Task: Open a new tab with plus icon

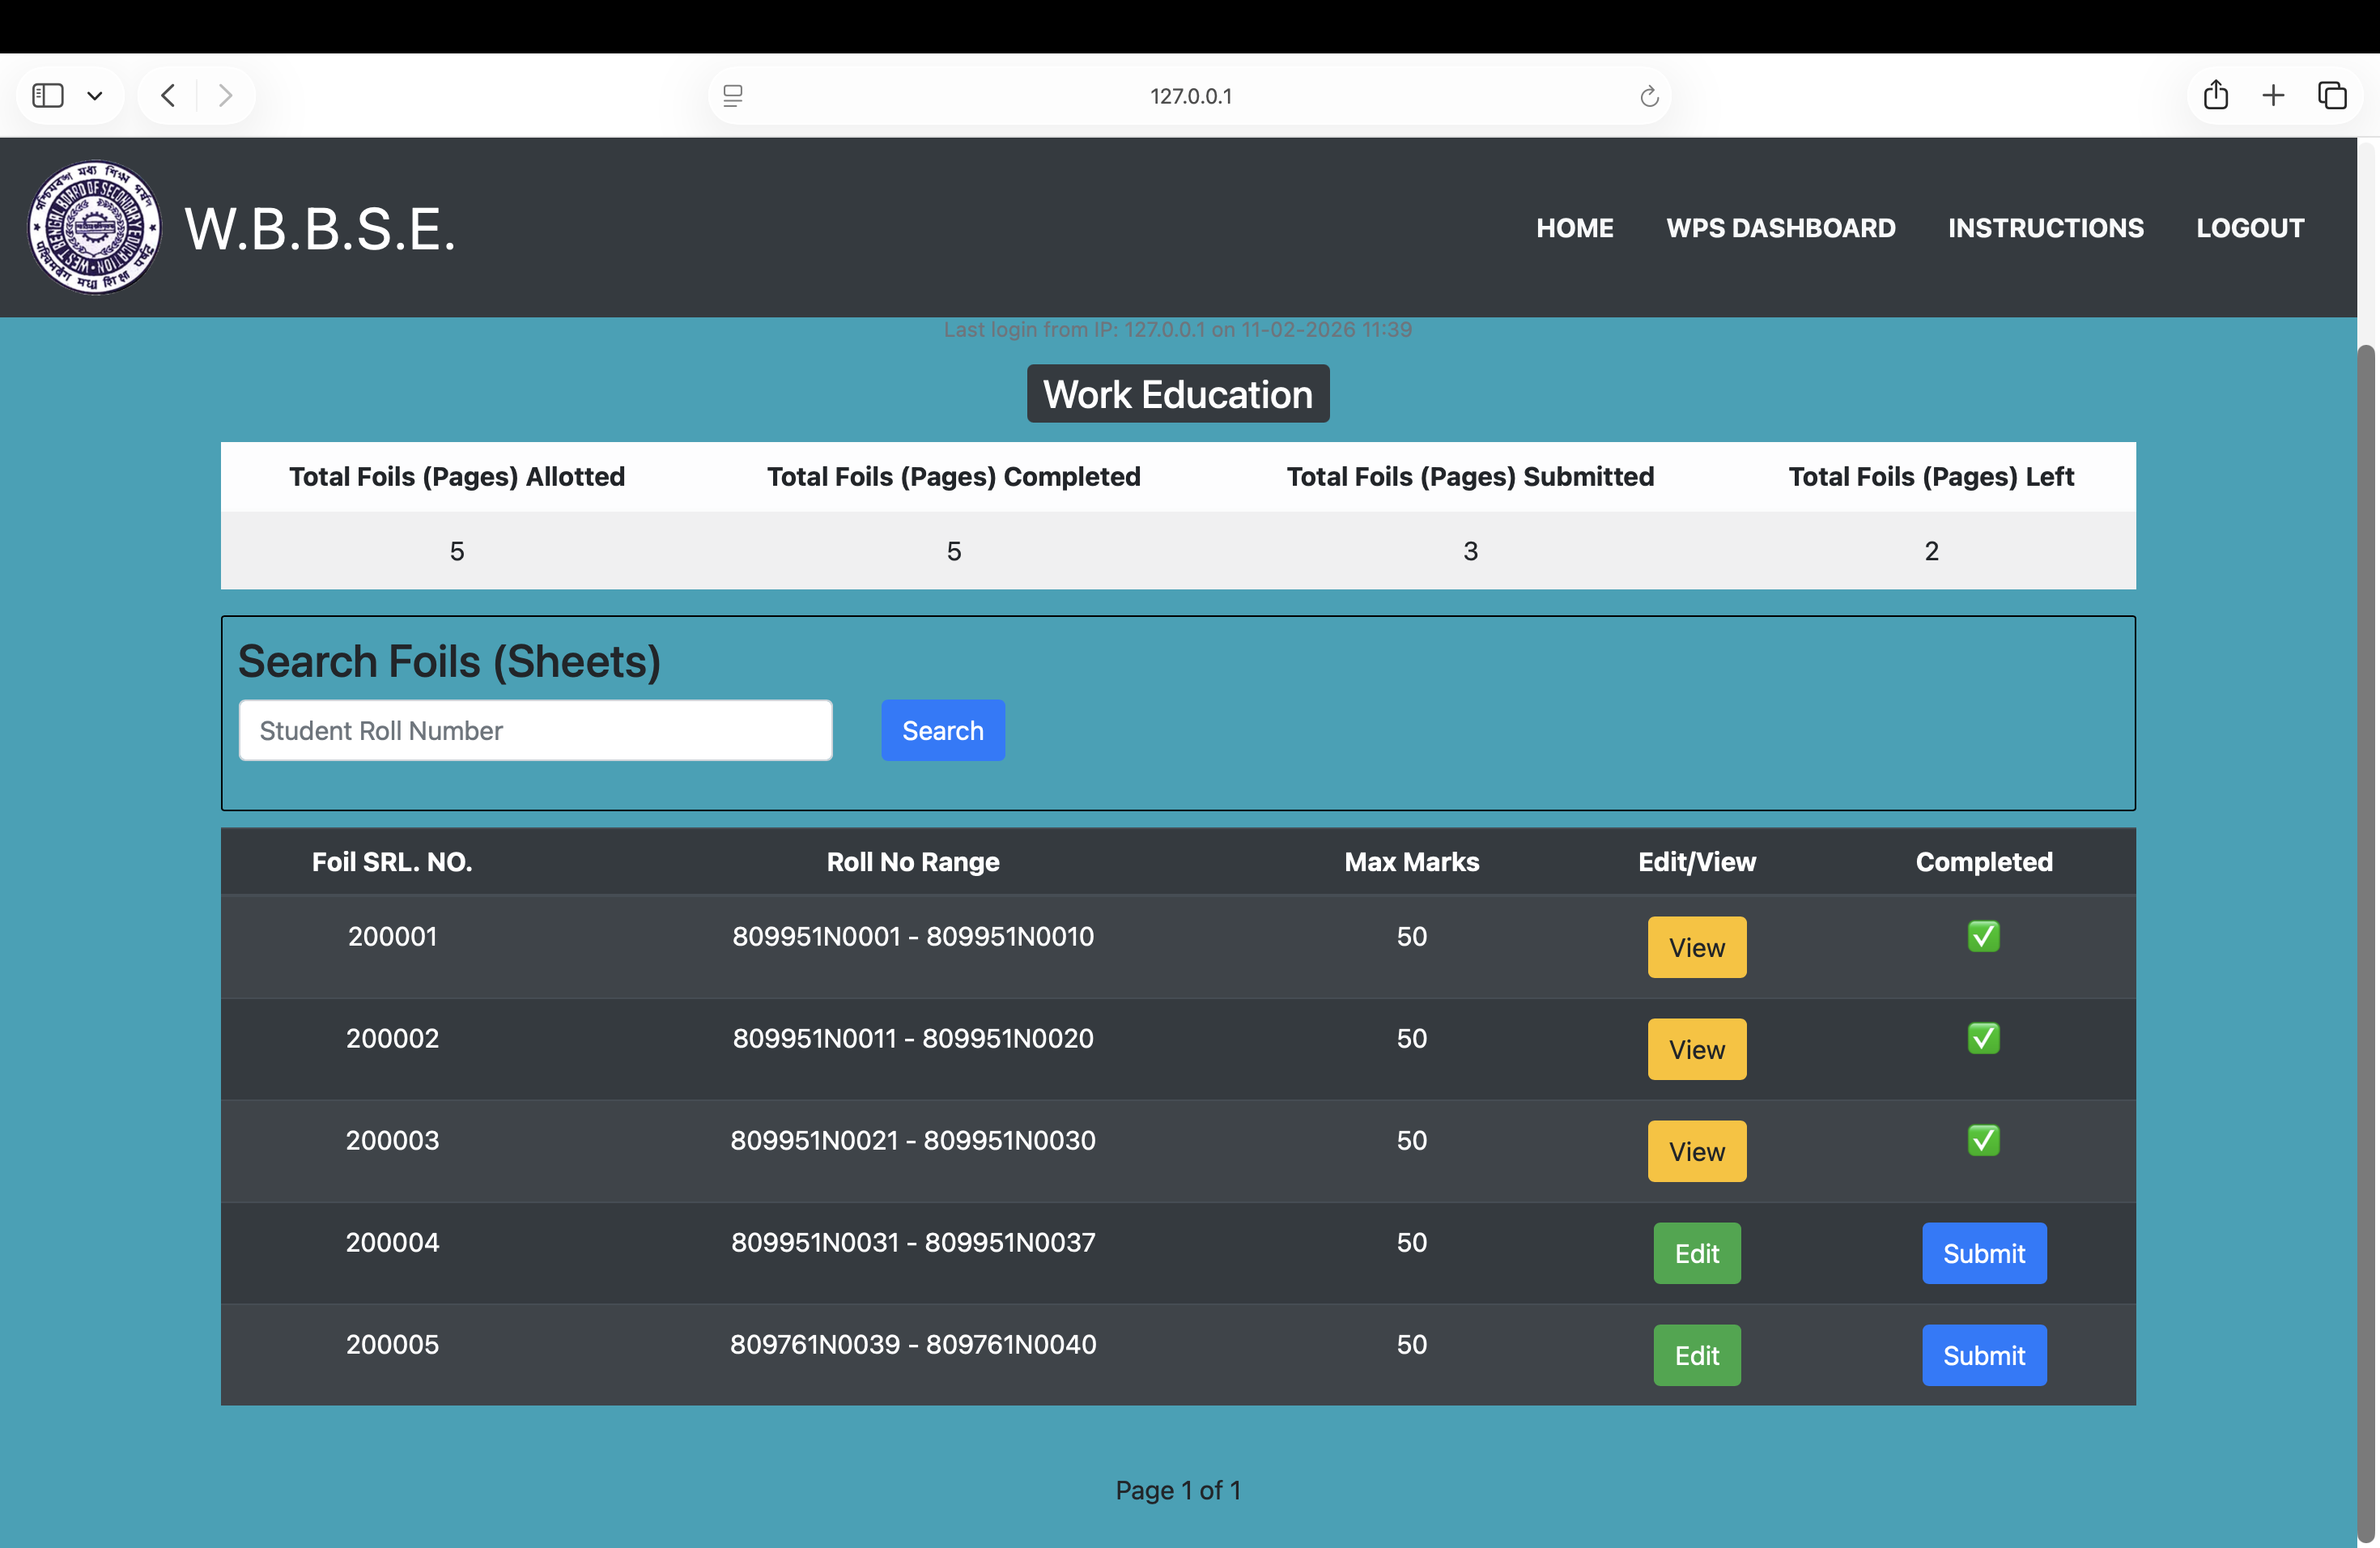Action: (x=2273, y=96)
